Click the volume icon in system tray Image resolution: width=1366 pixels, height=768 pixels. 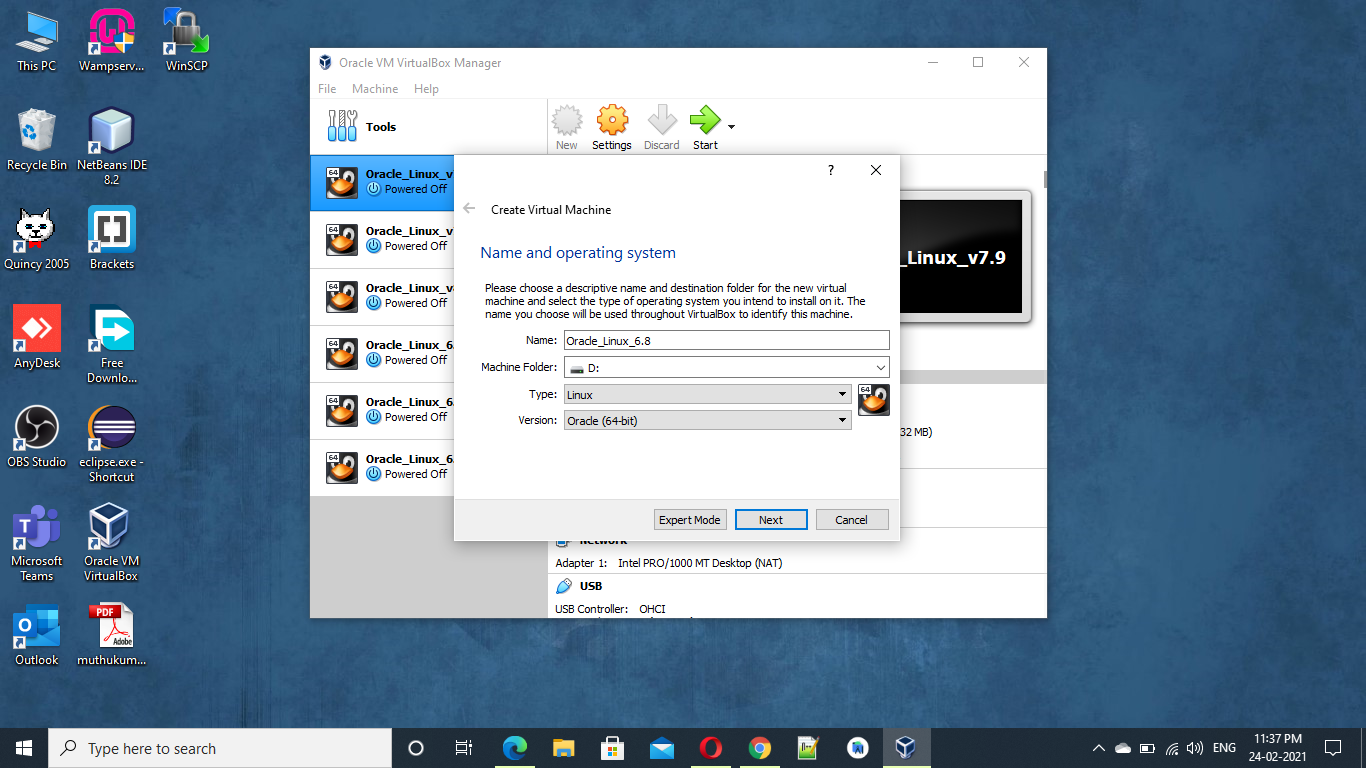point(1194,748)
